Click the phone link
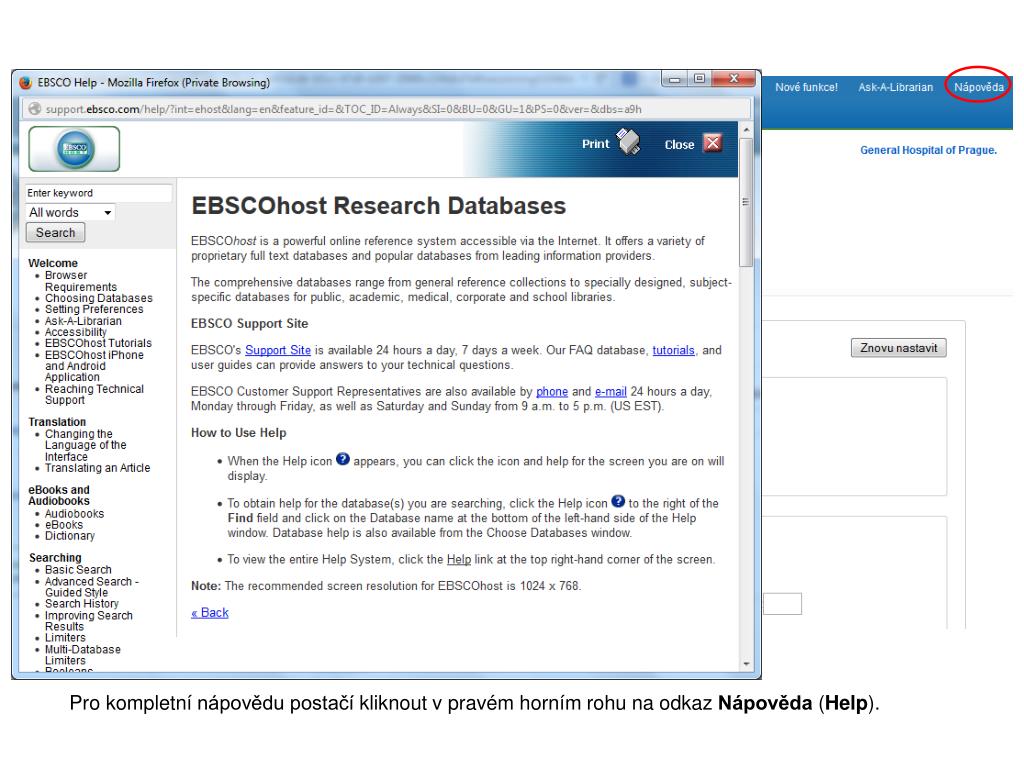 point(552,391)
